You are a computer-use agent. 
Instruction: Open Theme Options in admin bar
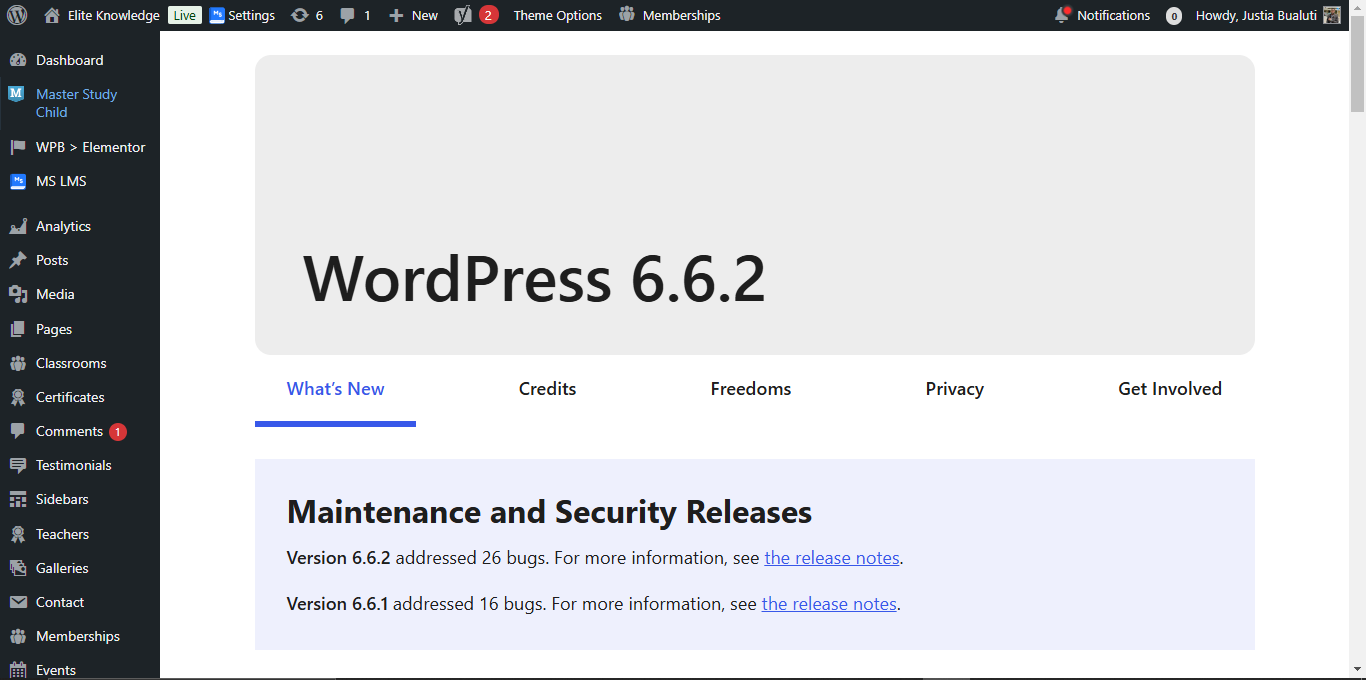(x=557, y=15)
